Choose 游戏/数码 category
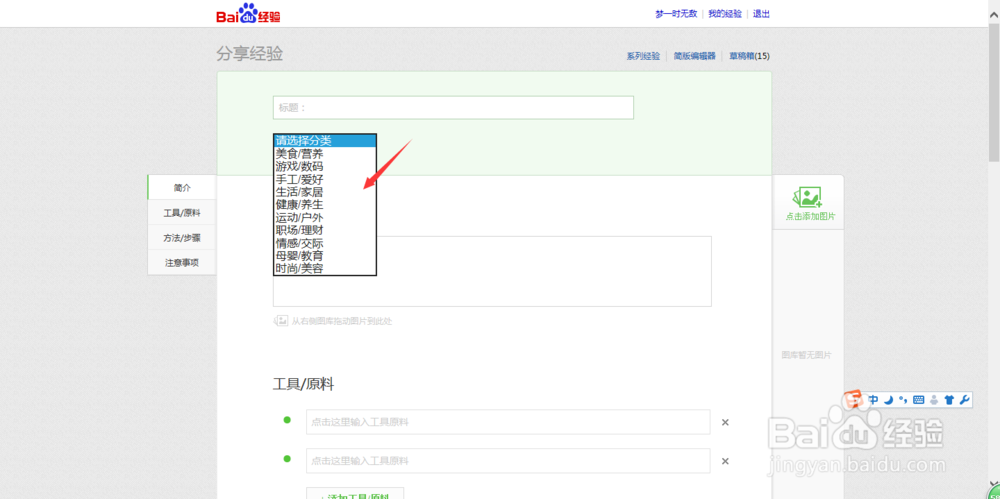 325,167
